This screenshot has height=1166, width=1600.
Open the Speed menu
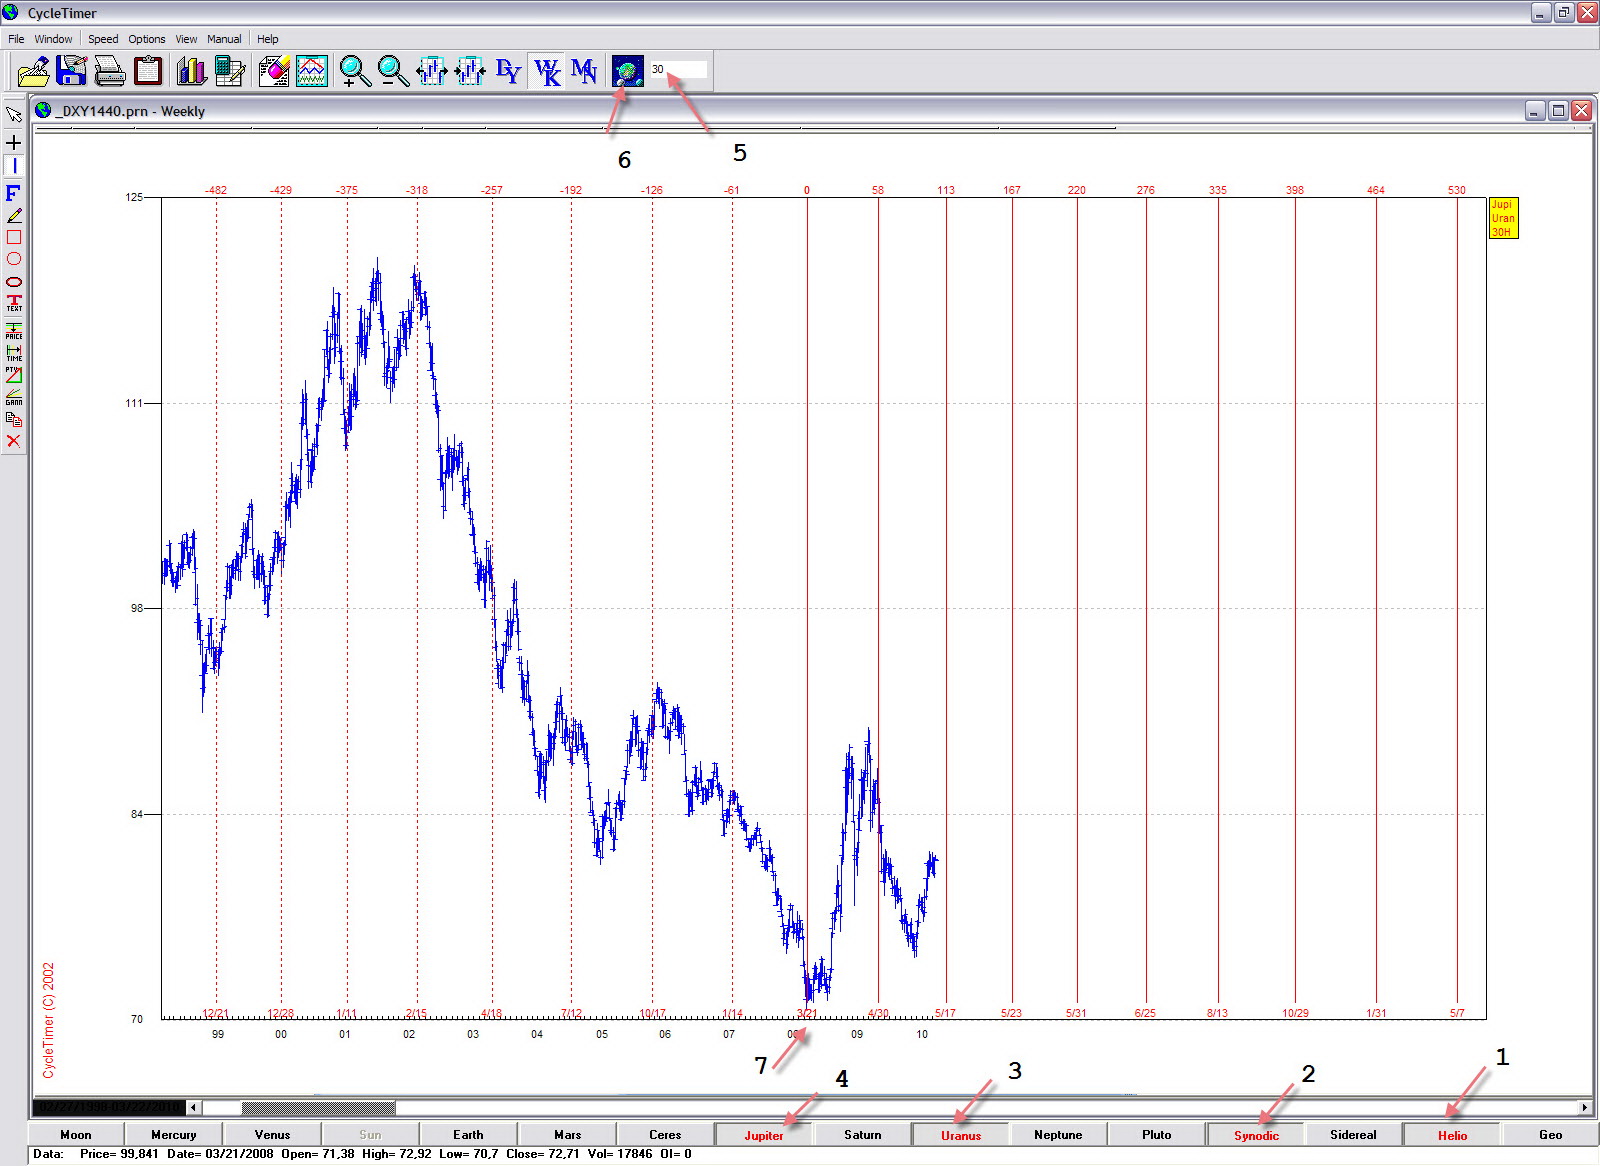103,39
